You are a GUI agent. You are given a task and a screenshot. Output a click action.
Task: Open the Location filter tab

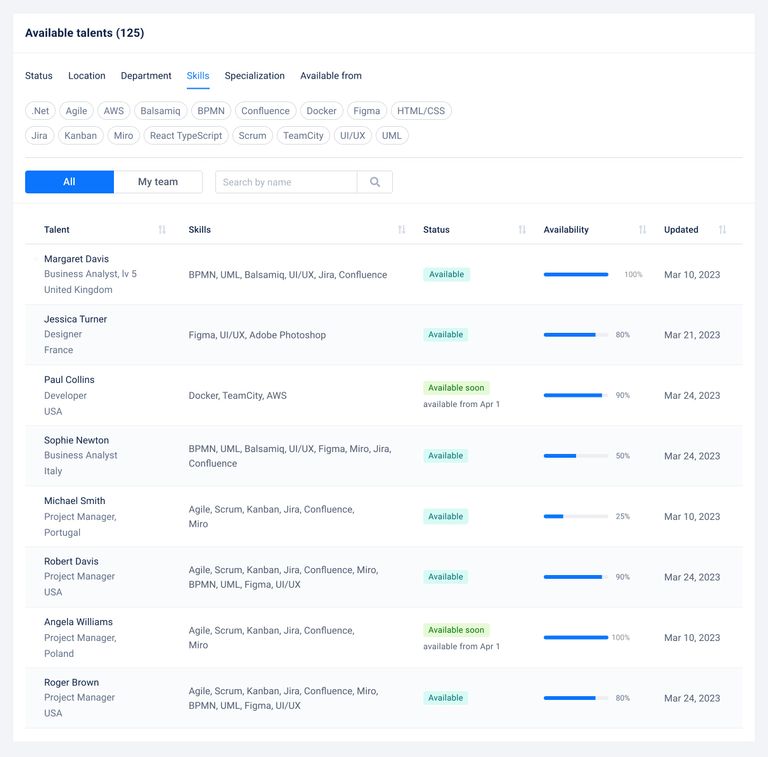[x=87, y=76]
